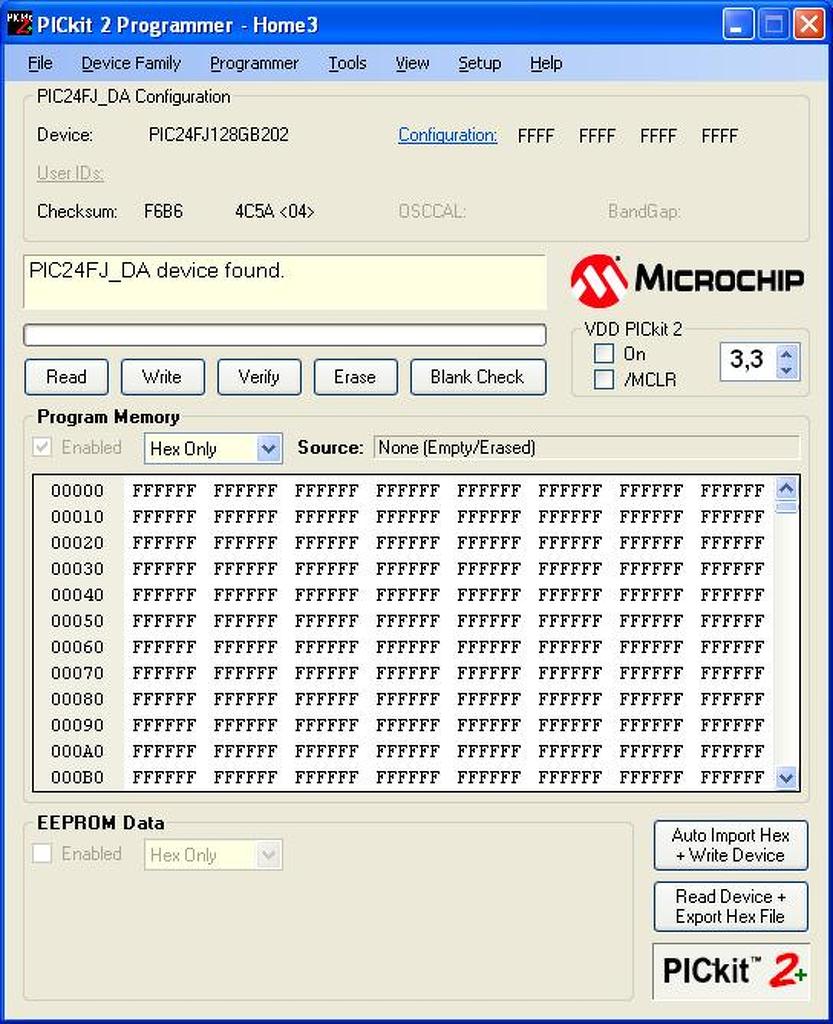
Task: Click the PICkit 2+ logo at bottom right
Action: (731, 971)
